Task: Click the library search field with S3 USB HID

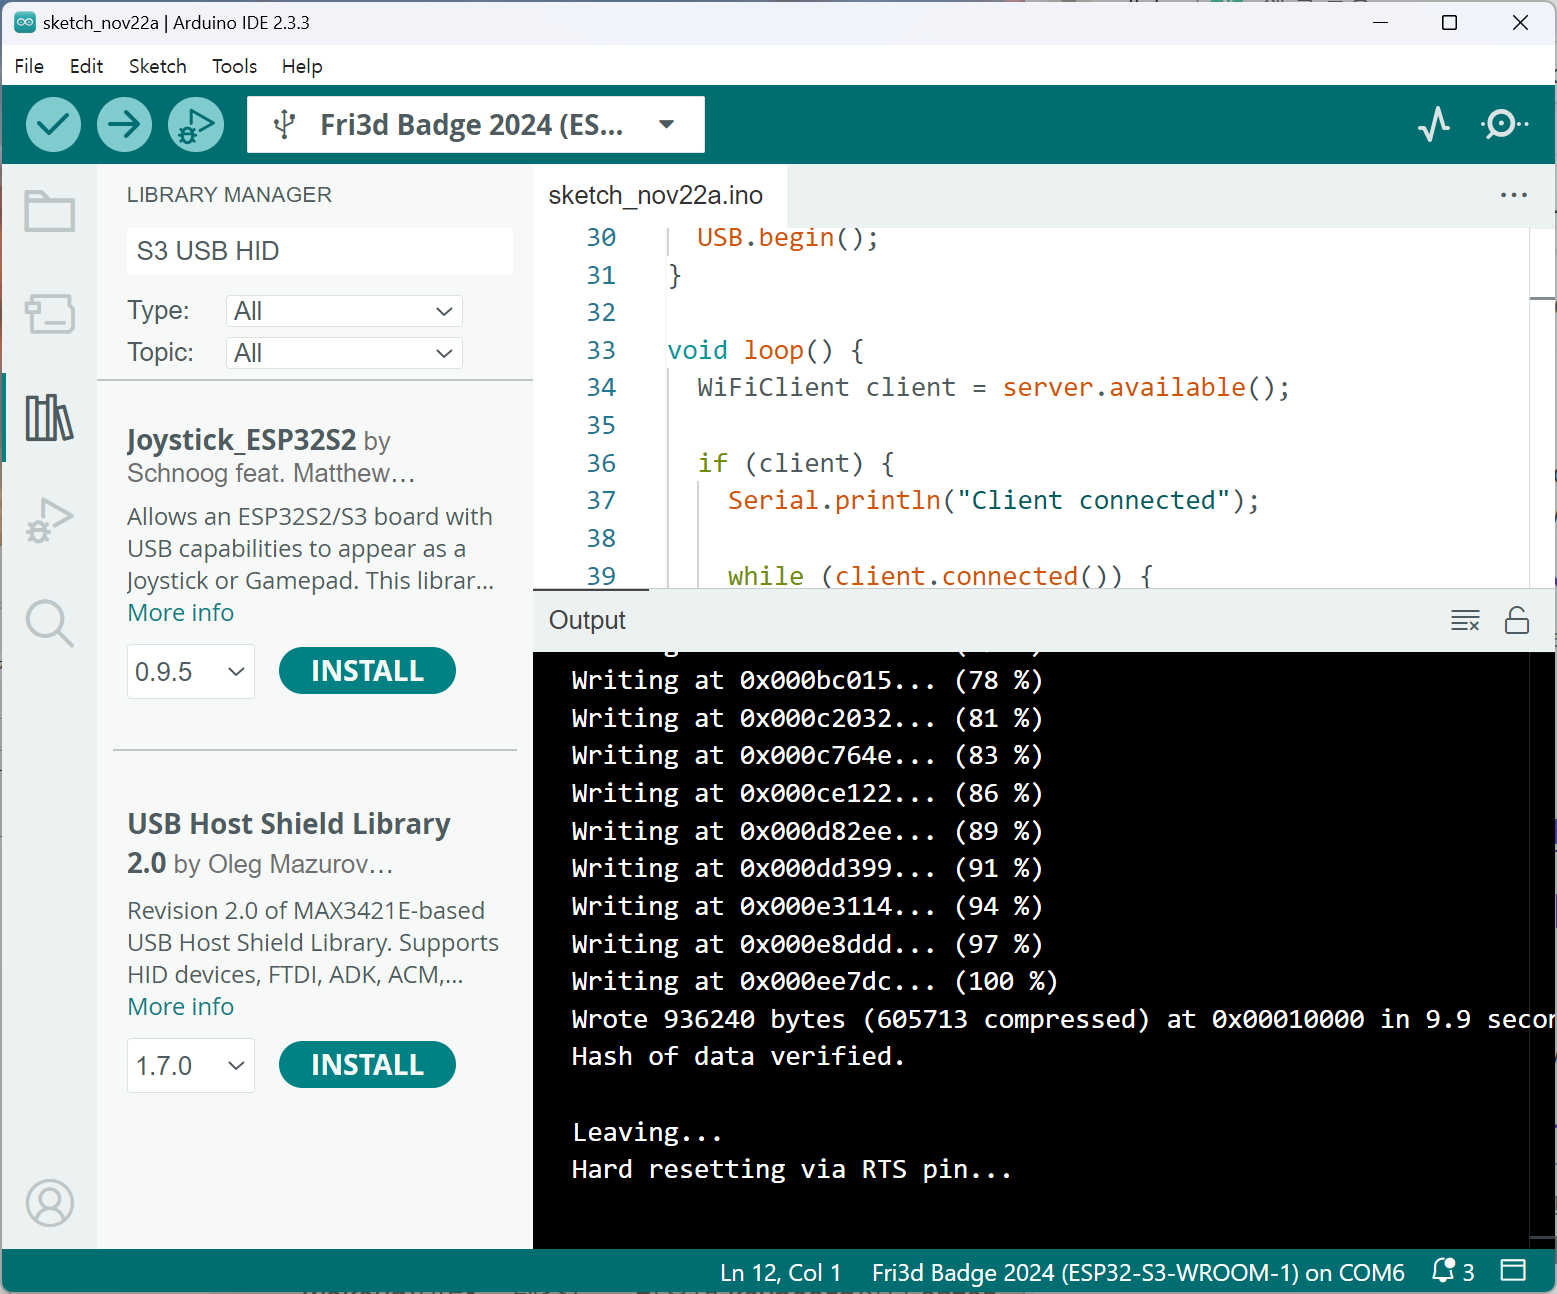Action: click(x=320, y=251)
